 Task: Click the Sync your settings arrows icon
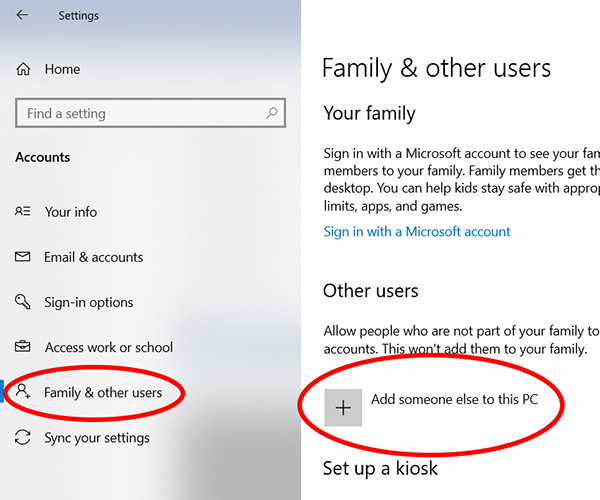coord(23,438)
